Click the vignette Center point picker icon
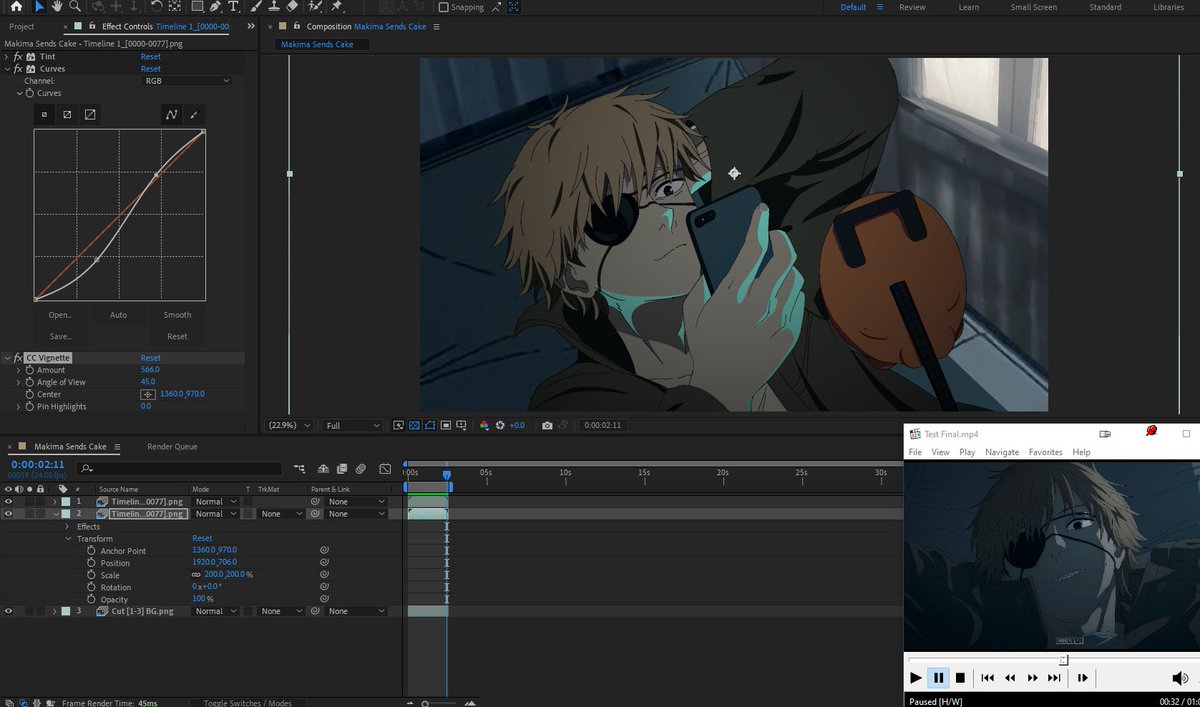The image size is (1200, 707). (148, 394)
